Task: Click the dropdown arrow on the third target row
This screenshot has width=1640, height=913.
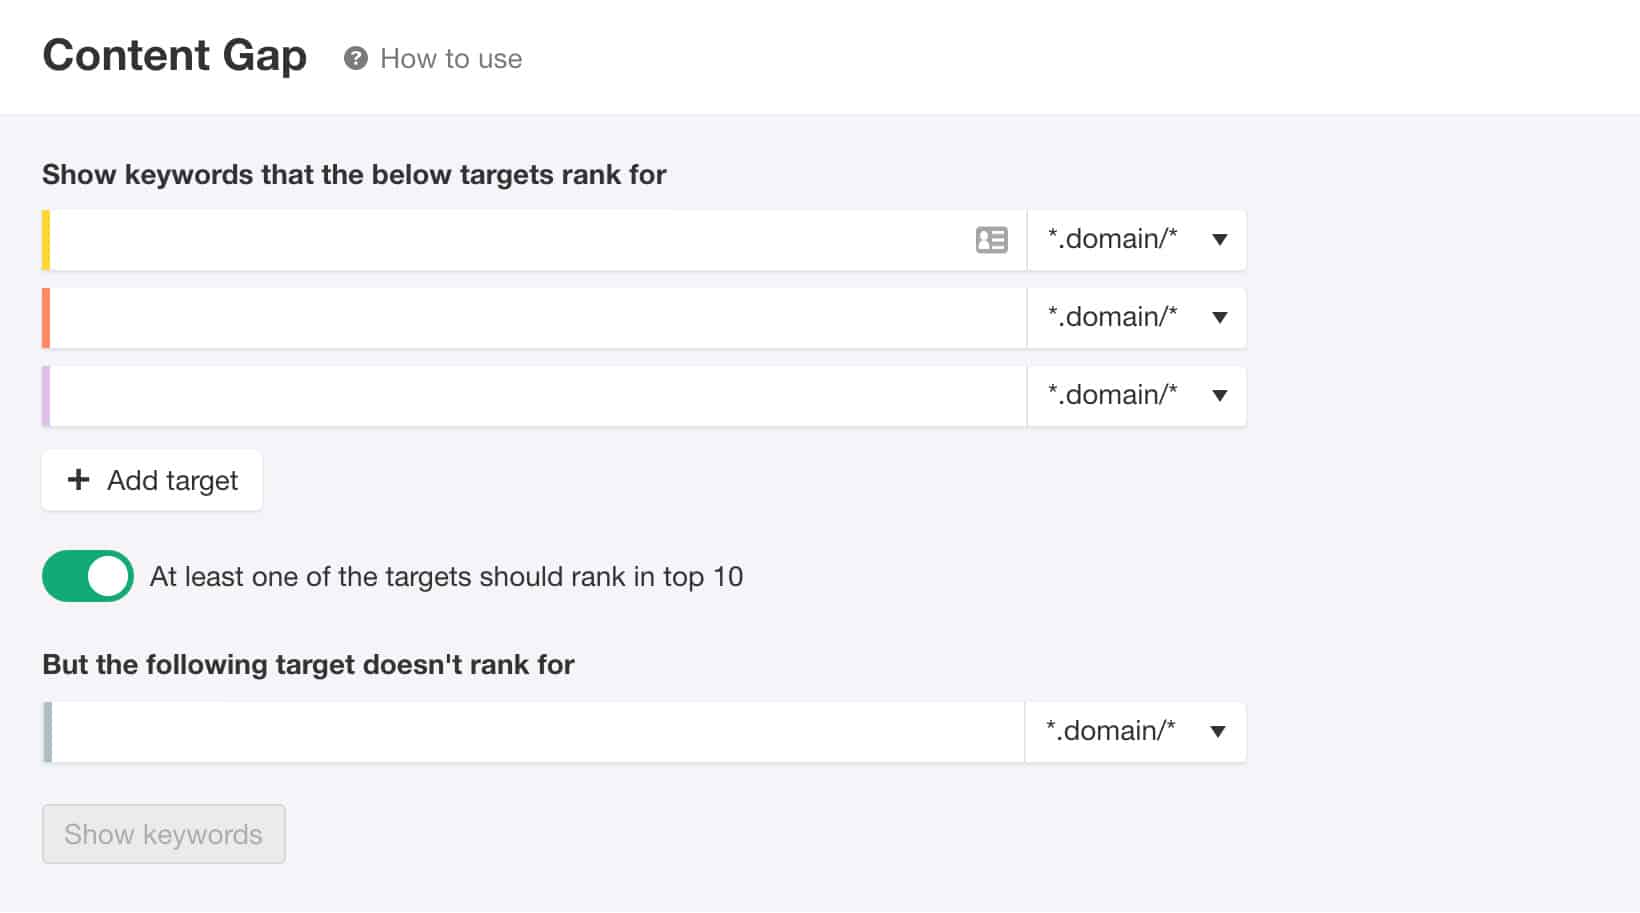Action: coord(1220,396)
